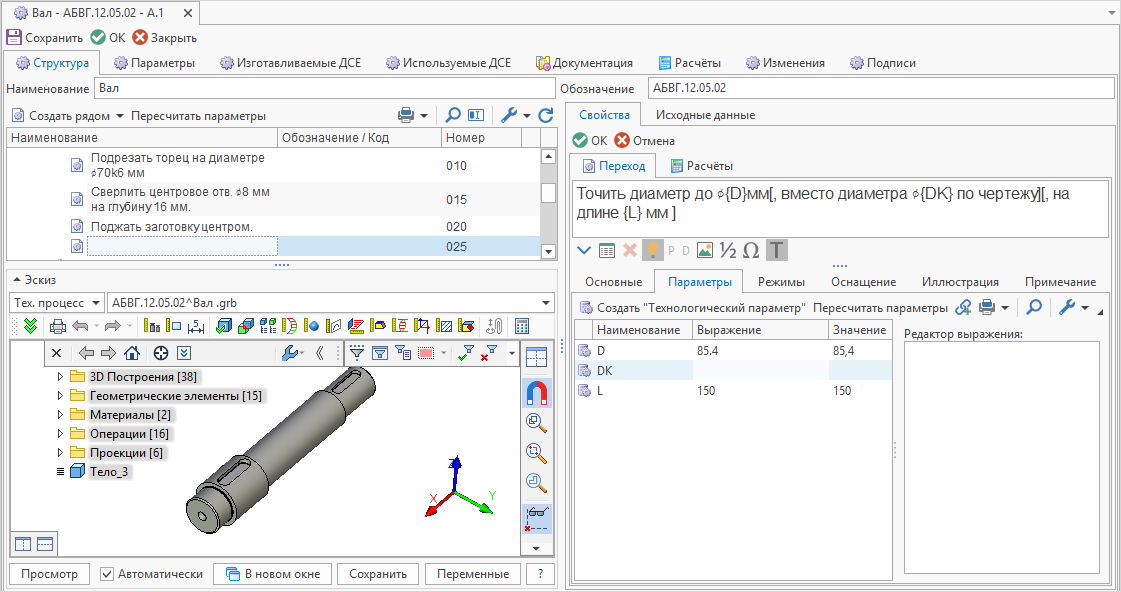Expand the Проекции [6] folder
The height and width of the screenshot is (592, 1121).
[60, 453]
